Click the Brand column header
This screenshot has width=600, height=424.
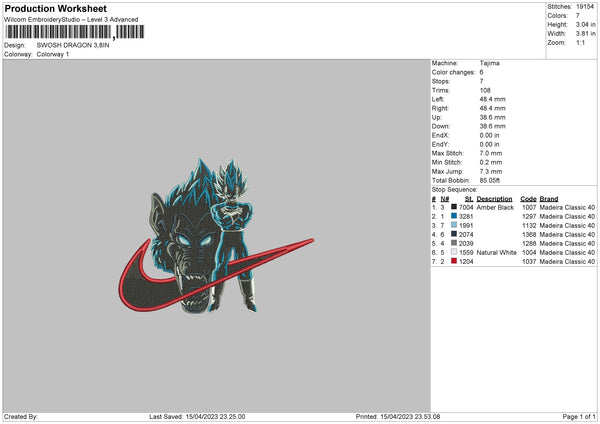549,199
